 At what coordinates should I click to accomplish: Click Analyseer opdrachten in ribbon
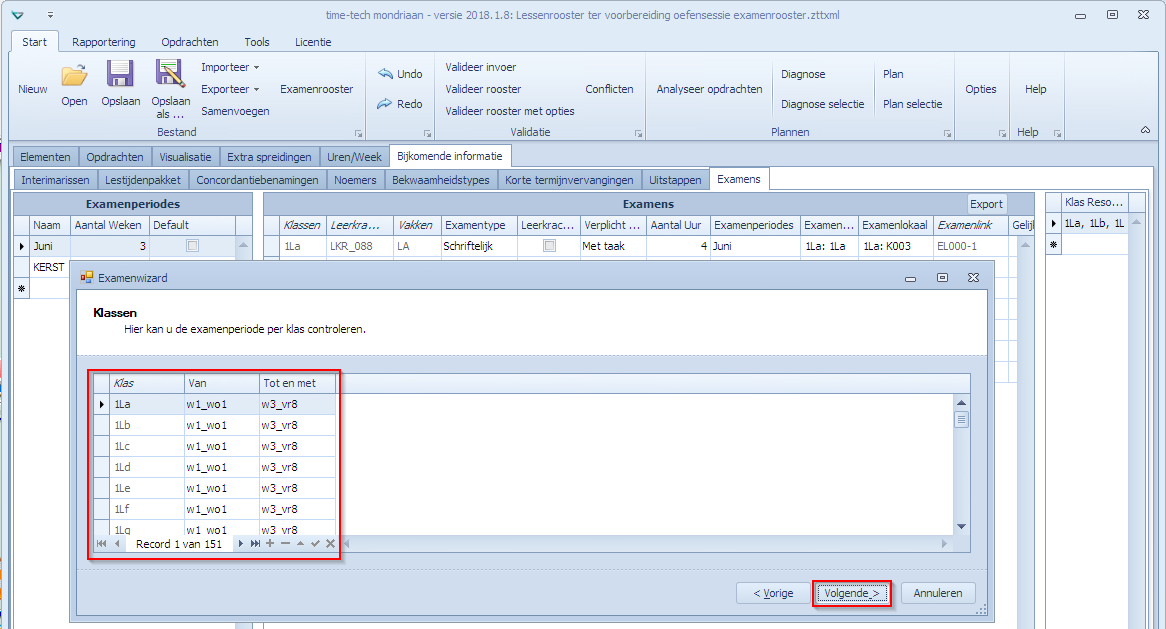click(709, 88)
